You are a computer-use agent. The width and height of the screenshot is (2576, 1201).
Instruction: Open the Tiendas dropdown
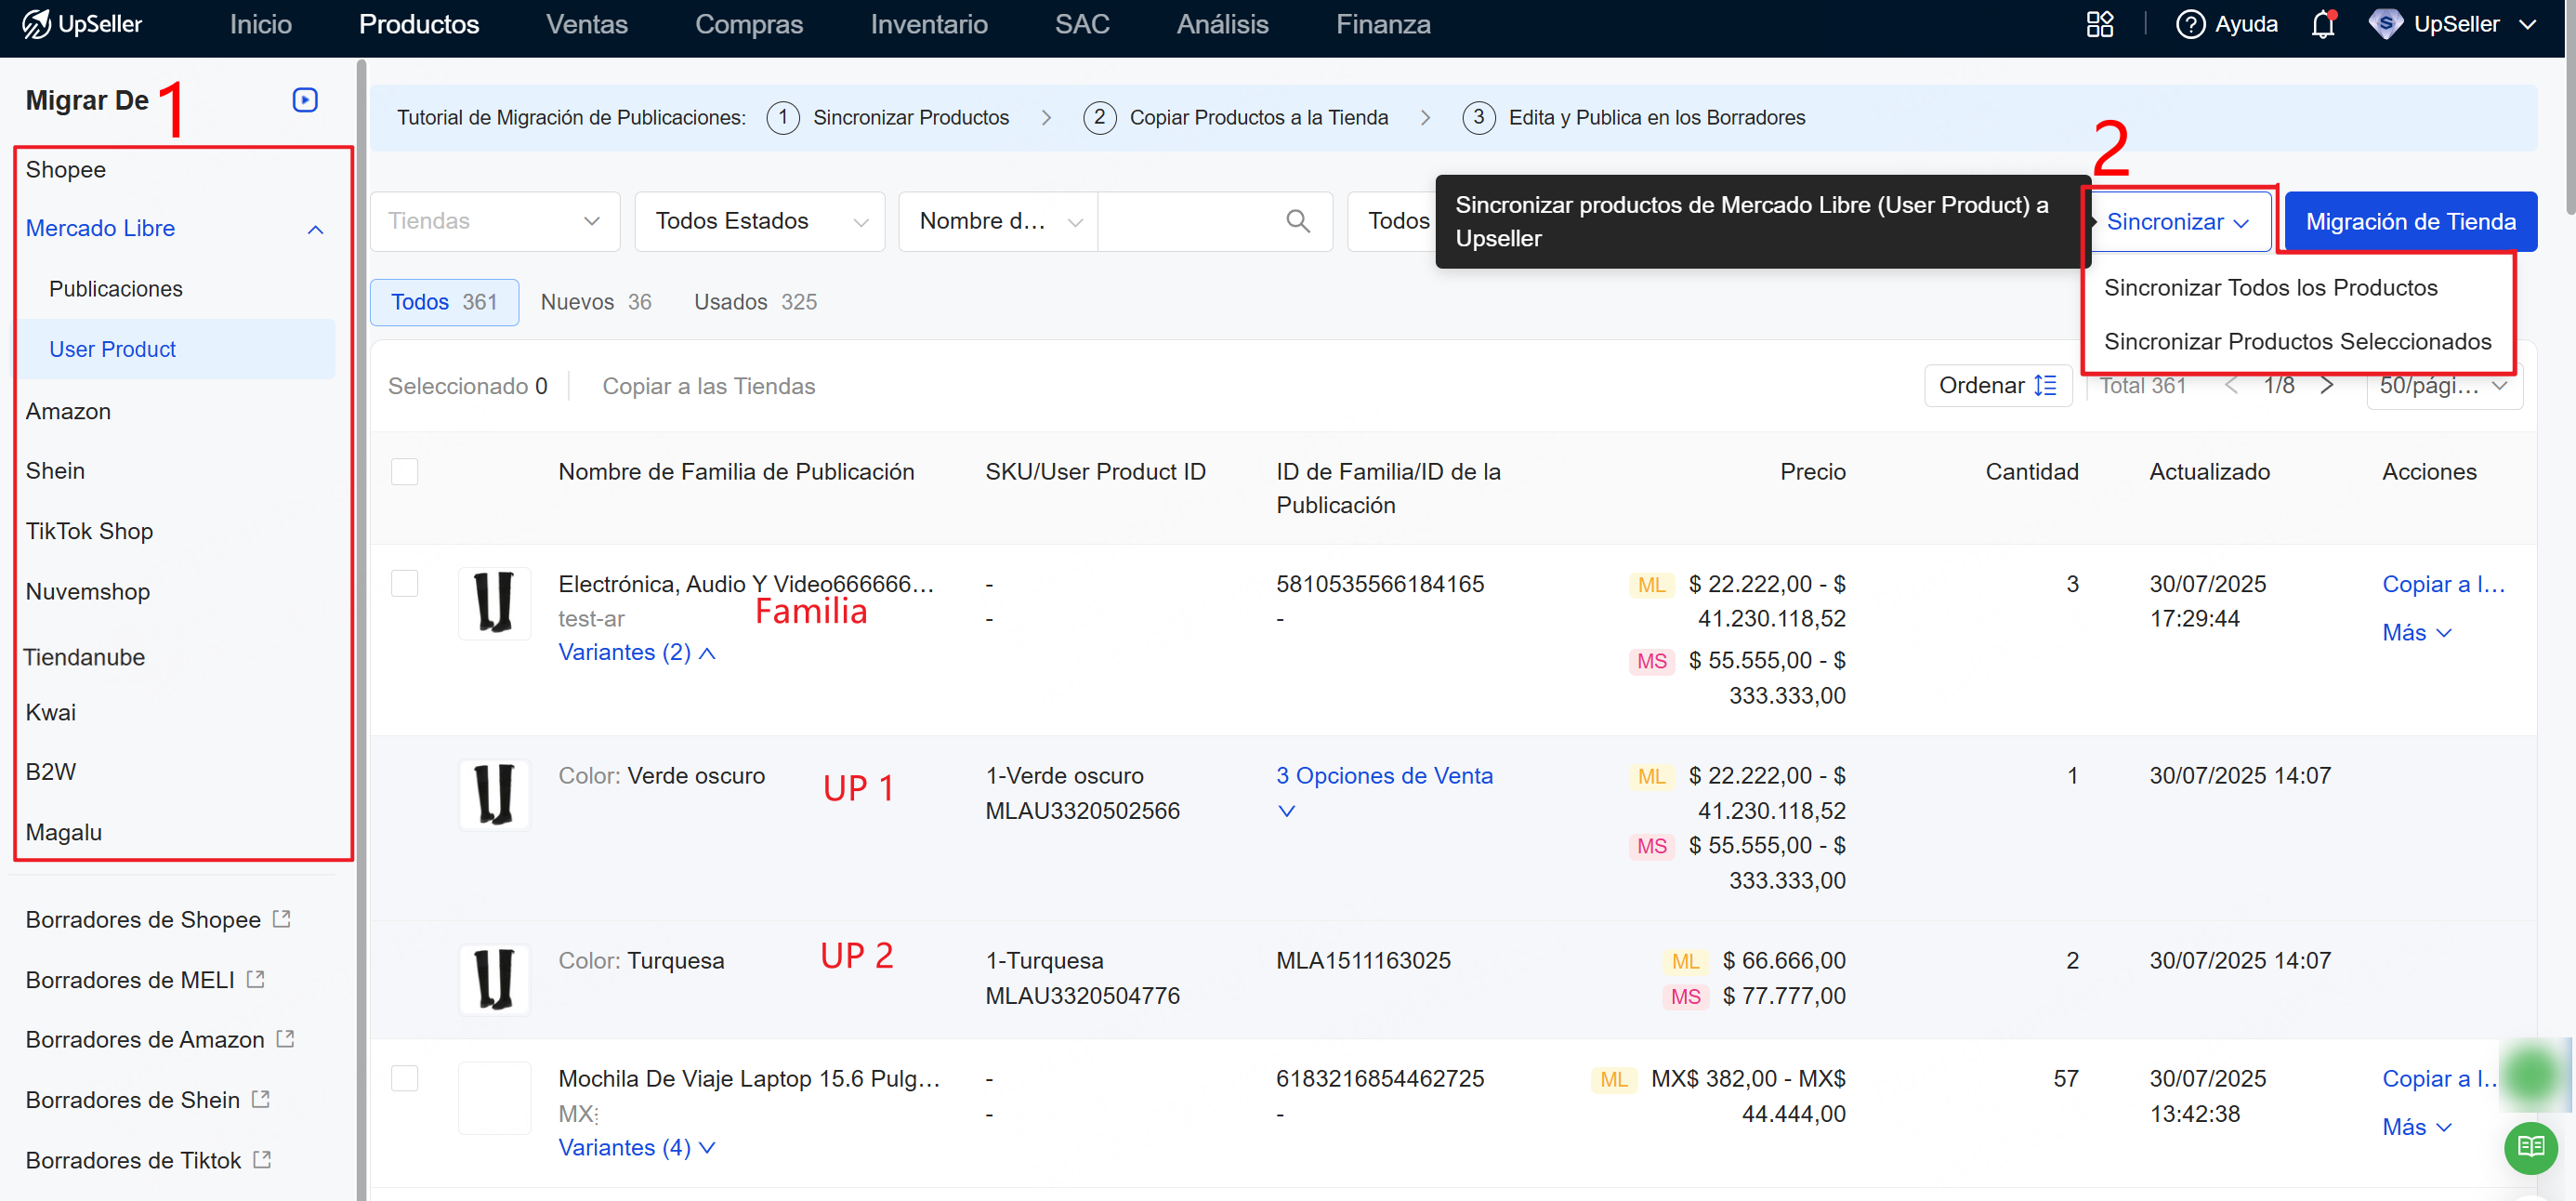[495, 221]
